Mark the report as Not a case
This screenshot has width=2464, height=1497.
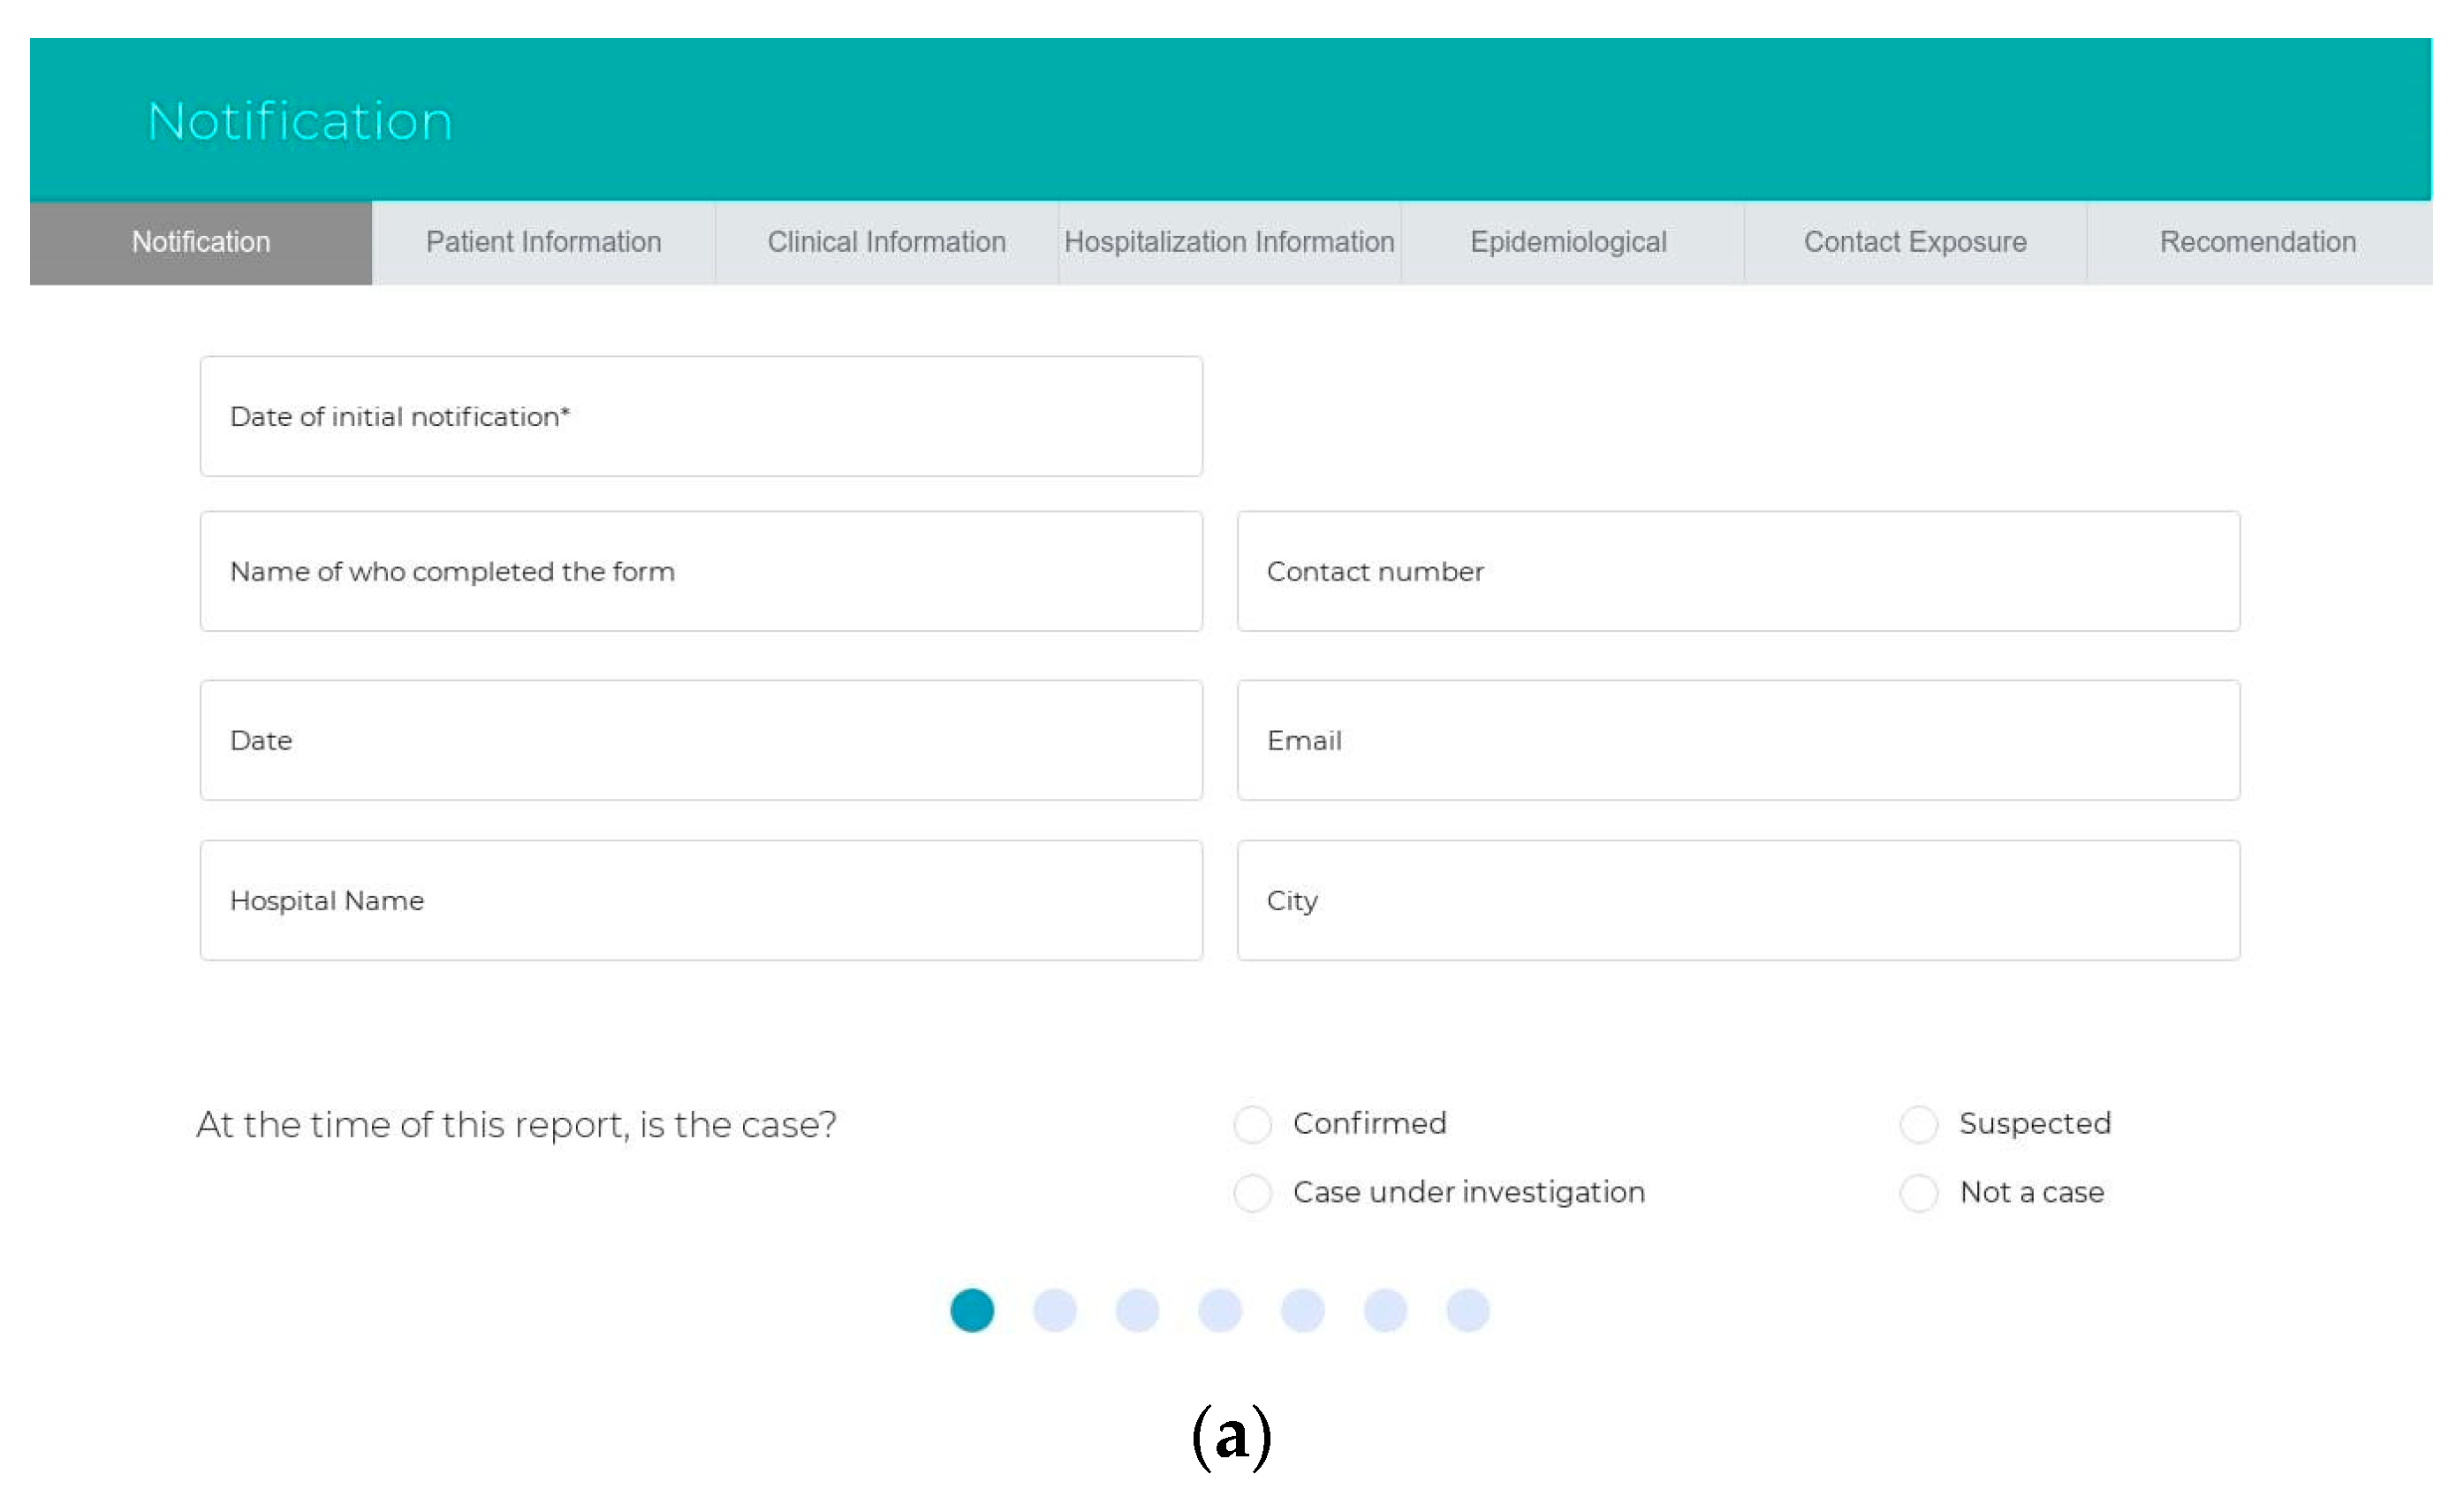(1918, 1193)
